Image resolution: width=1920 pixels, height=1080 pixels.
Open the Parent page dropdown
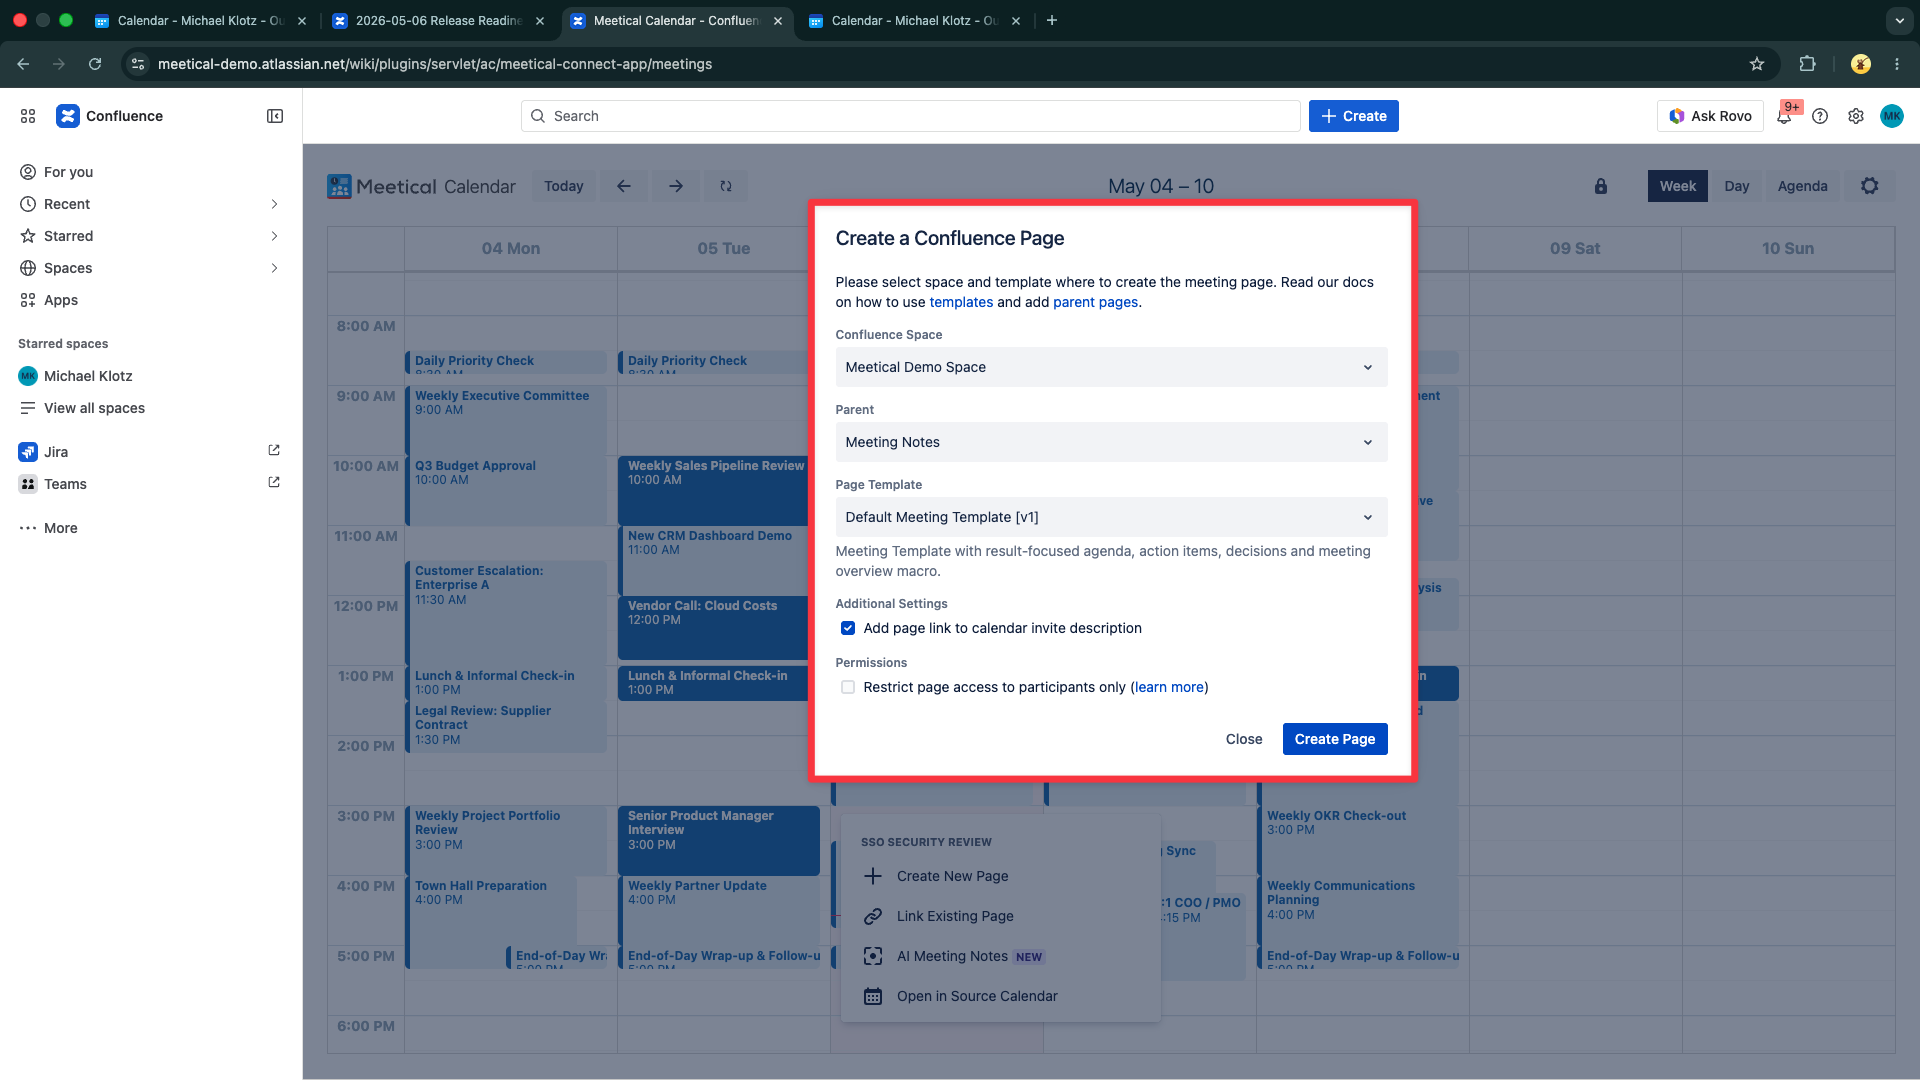1111,442
